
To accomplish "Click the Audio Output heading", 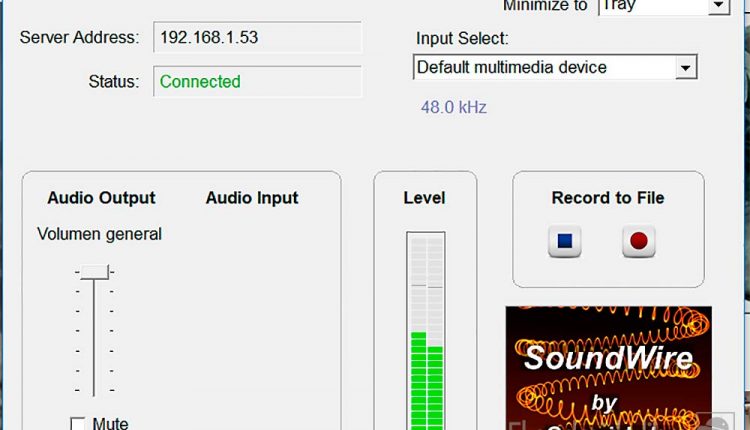I will click(x=101, y=198).
